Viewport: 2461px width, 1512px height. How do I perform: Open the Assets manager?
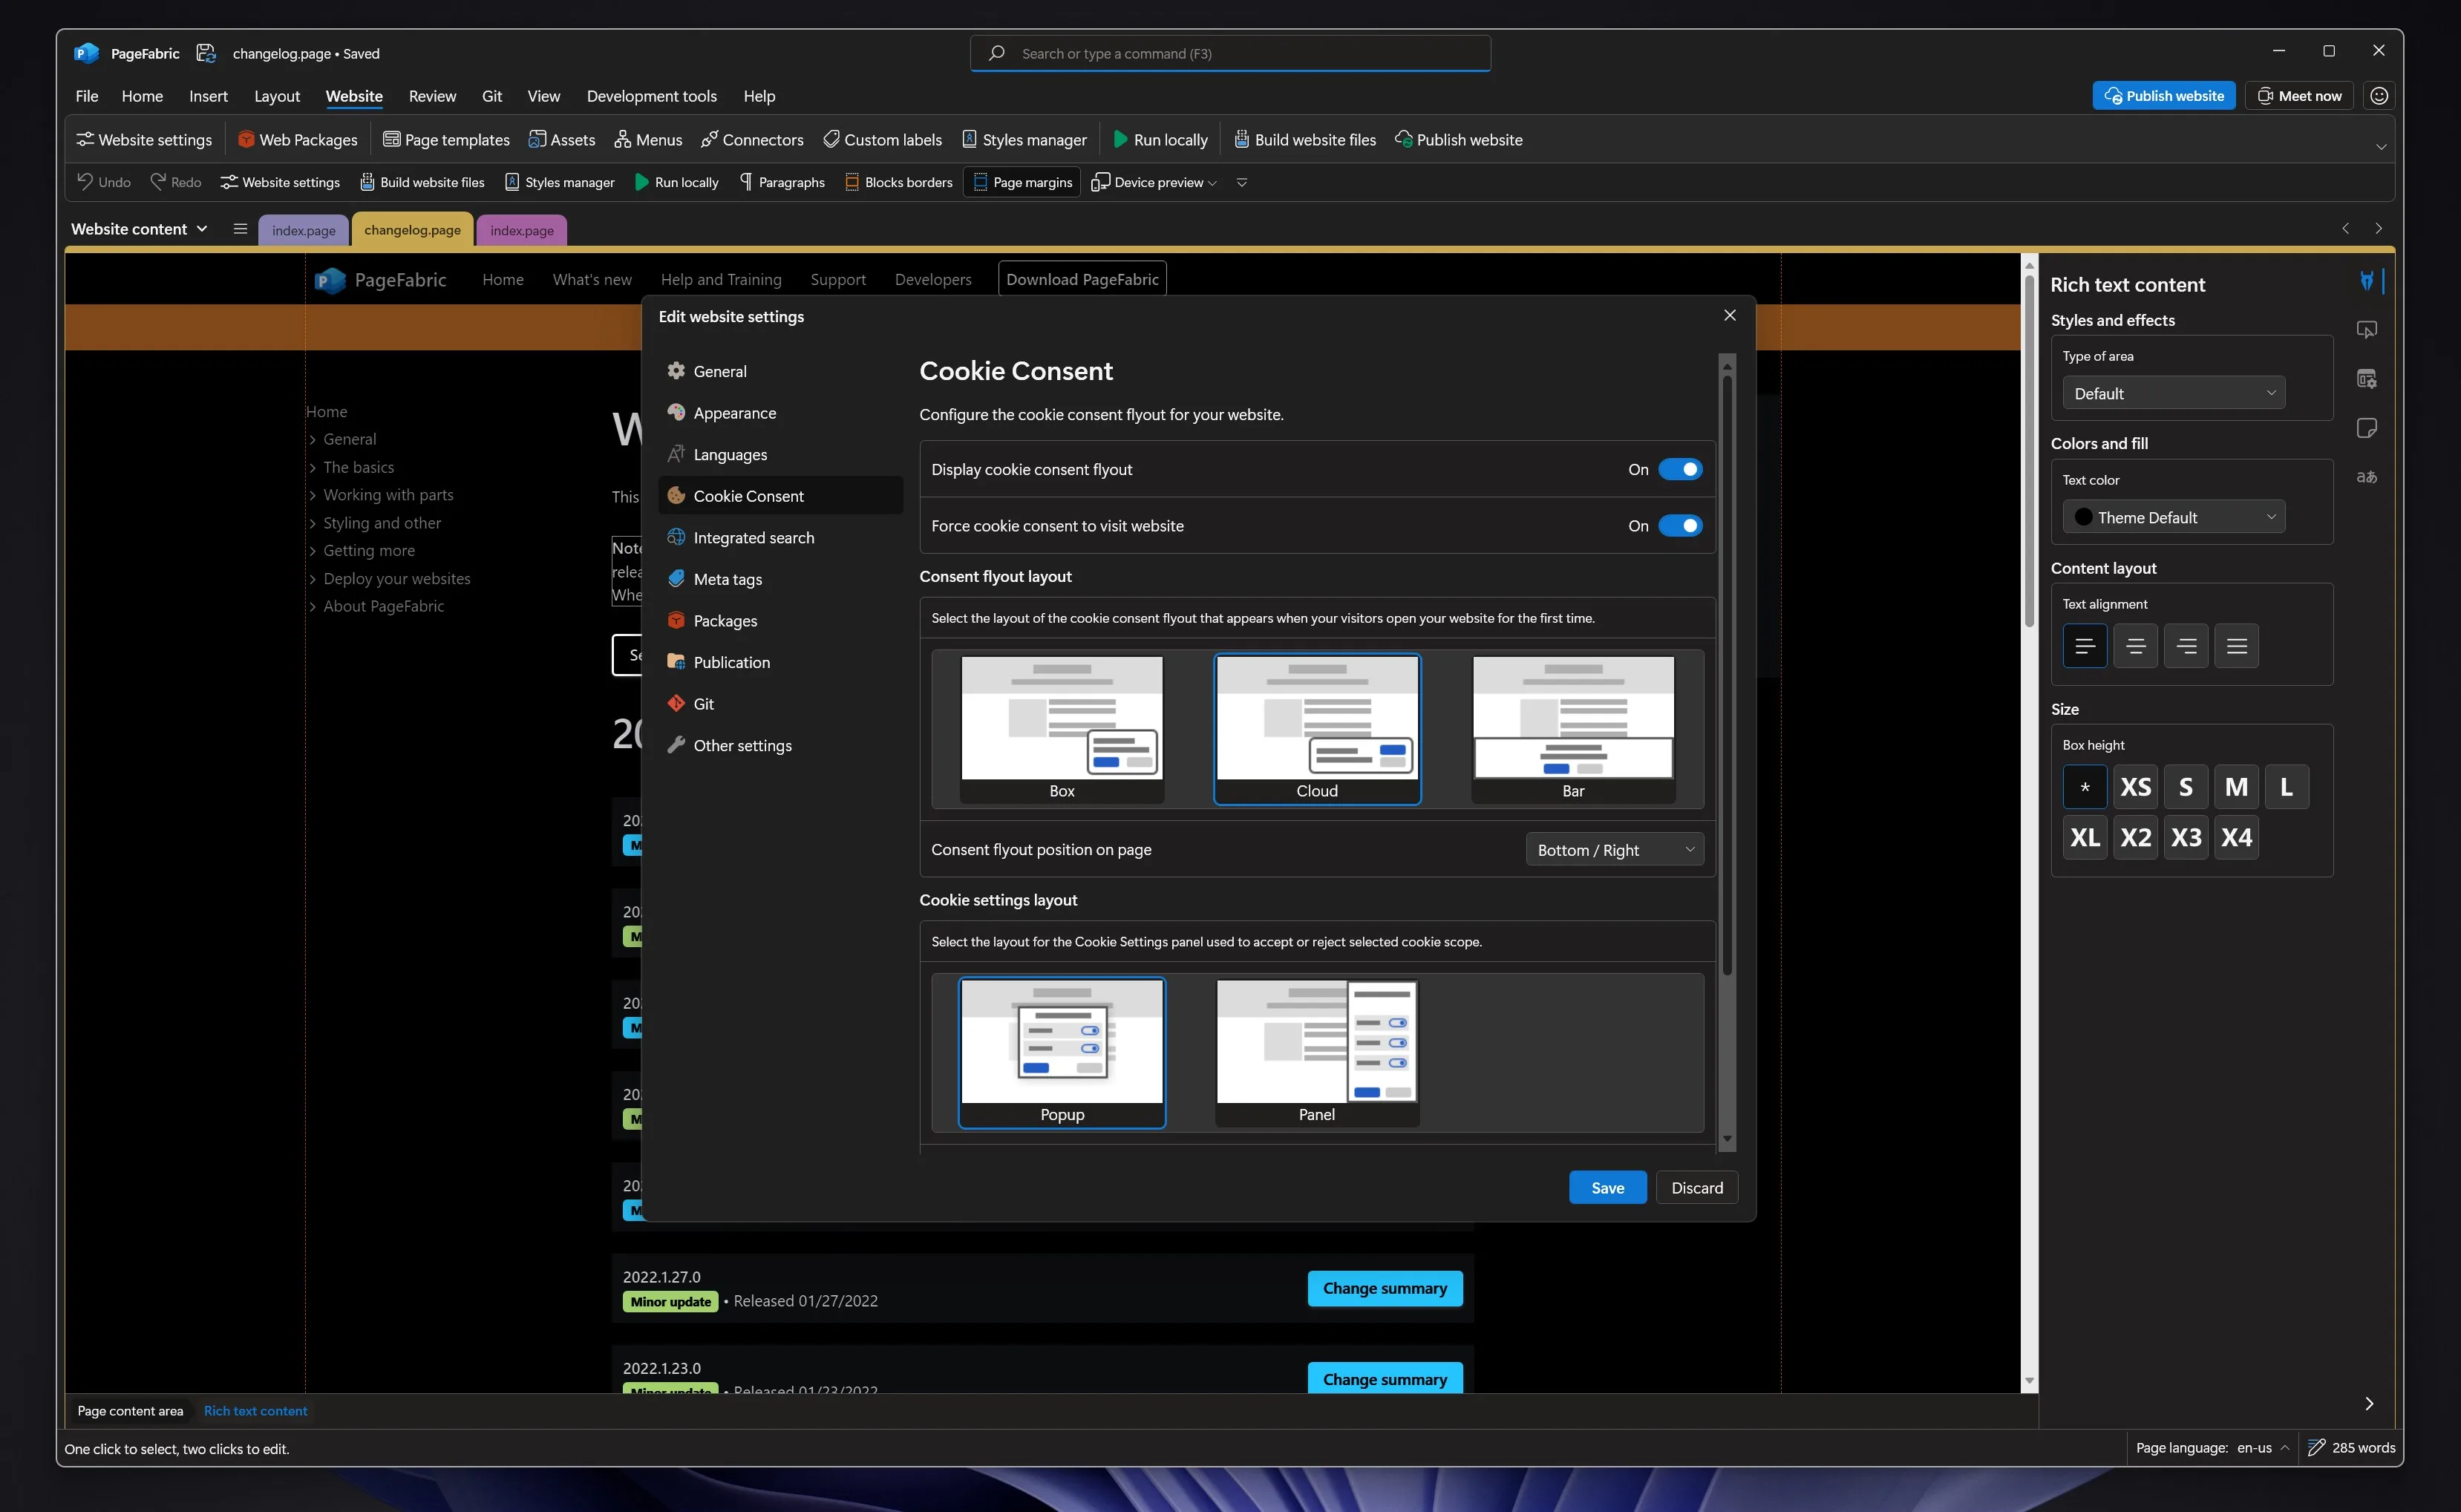coord(561,140)
